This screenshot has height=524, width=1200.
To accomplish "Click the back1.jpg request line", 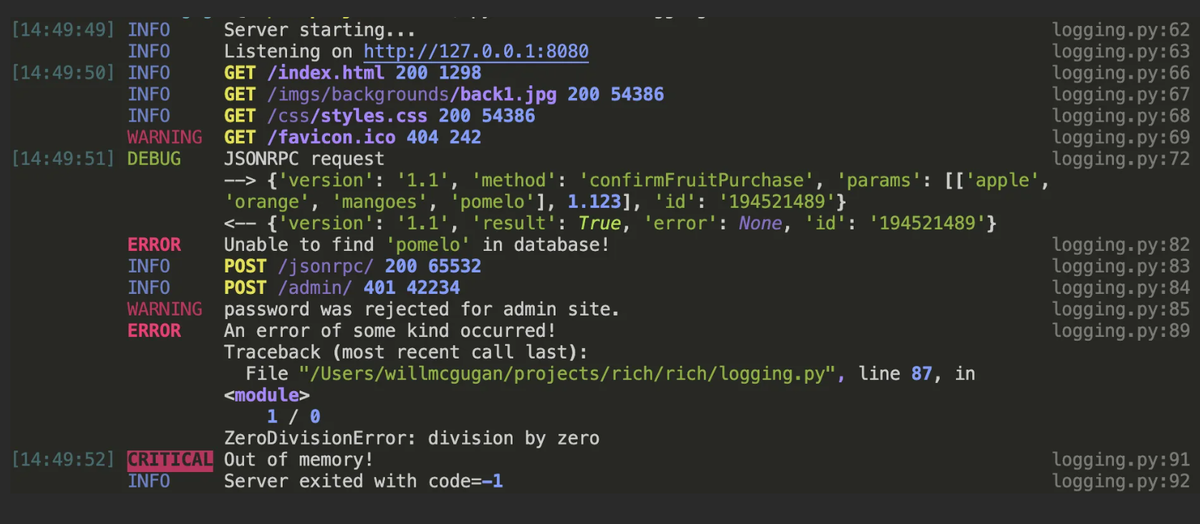I will coord(444,94).
